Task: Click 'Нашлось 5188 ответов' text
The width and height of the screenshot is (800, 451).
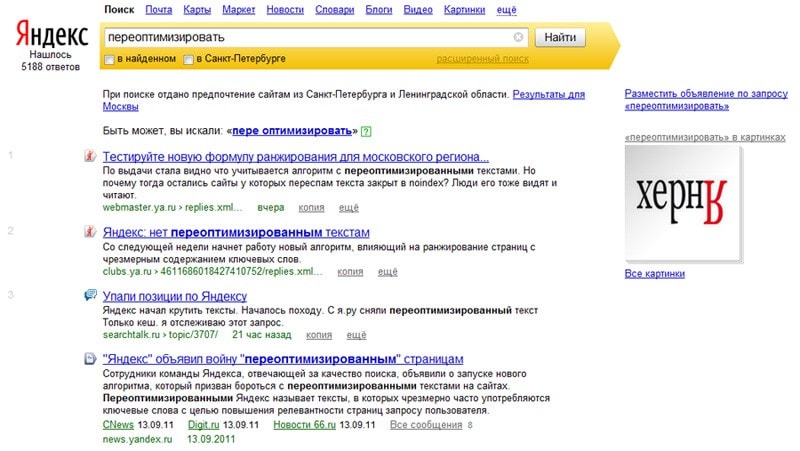Action: point(51,60)
